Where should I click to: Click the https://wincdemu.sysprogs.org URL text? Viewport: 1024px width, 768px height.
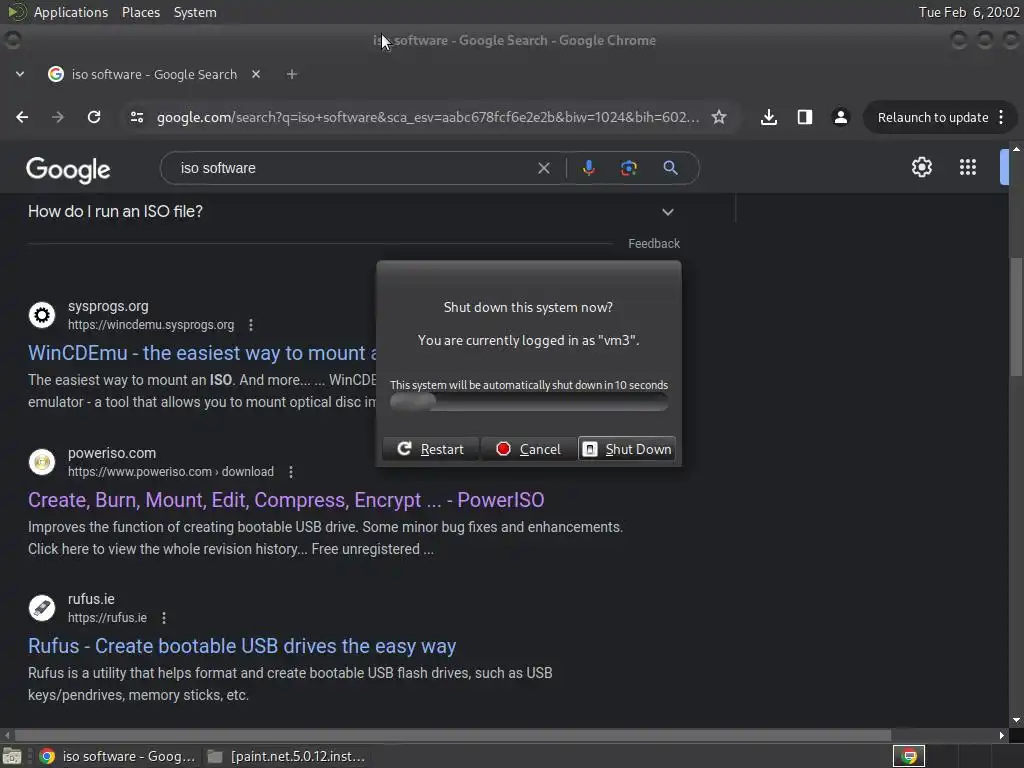point(151,325)
